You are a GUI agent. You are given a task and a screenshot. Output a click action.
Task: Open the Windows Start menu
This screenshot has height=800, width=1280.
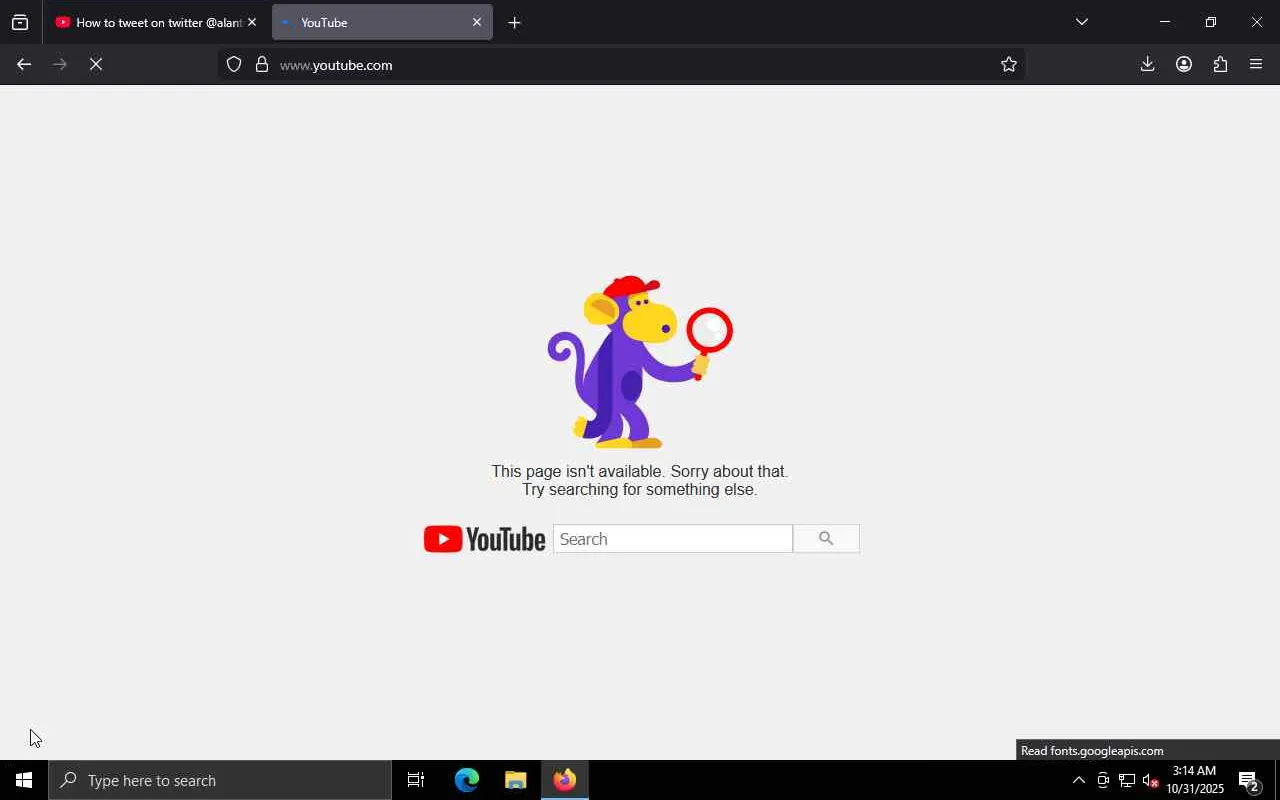24,780
